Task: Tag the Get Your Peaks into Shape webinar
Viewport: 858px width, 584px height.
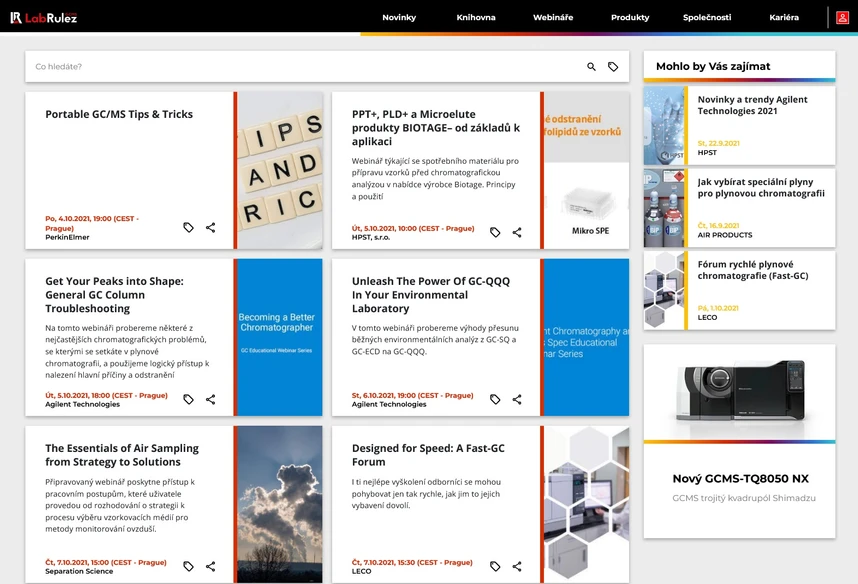Action: click(188, 400)
